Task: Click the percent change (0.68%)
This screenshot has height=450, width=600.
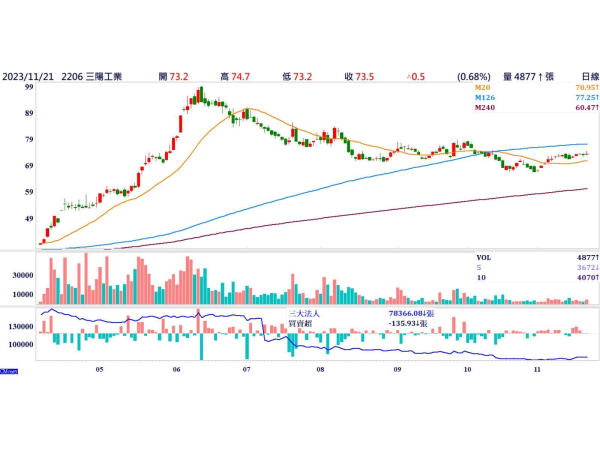Action: [x=474, y=77]
